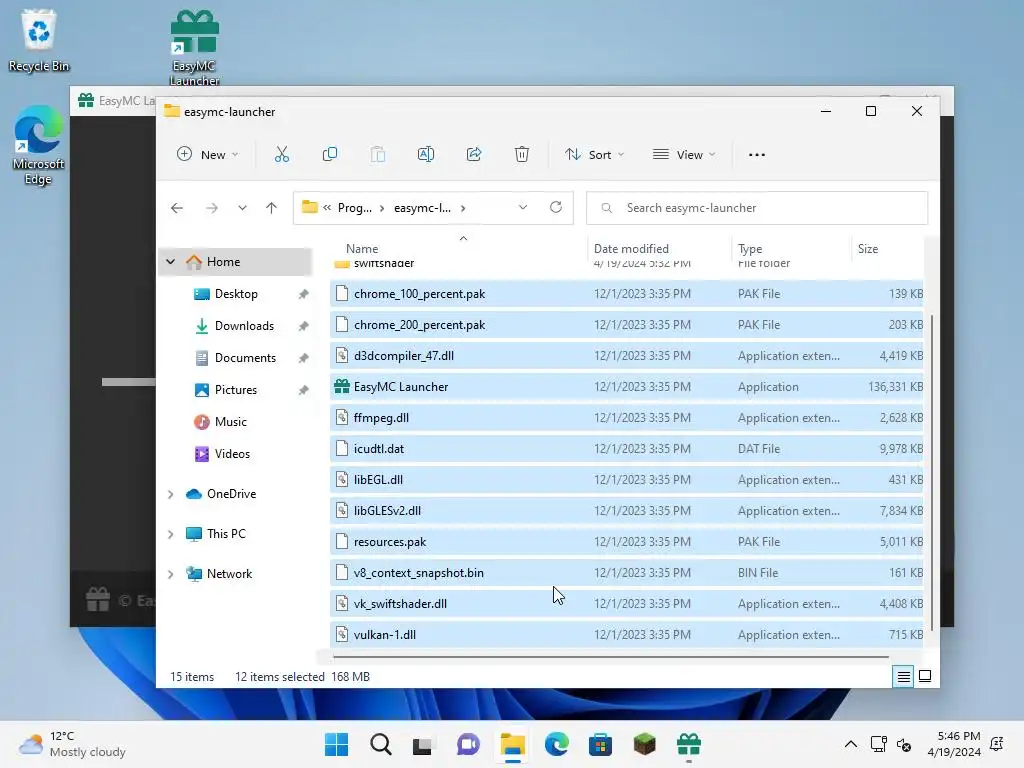Open Chat icon on taskbar
1024x768 pixels.
(x=468, y=744)
